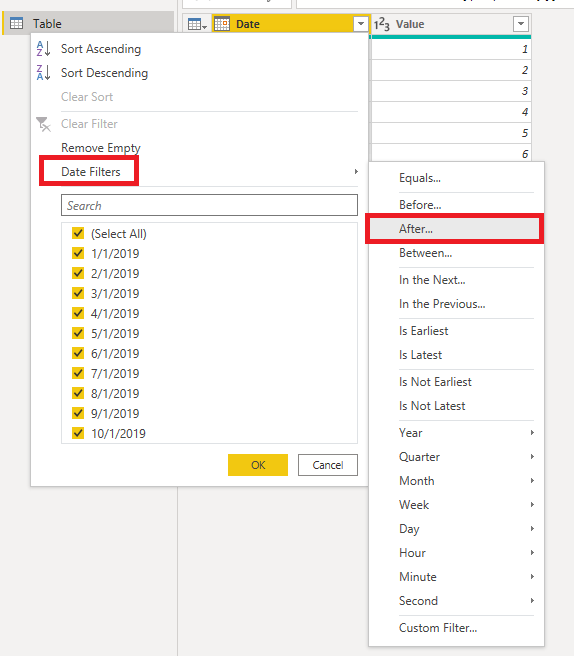Select the Before... filter
The width and height of the screenshot is (574, 656).
420,205
